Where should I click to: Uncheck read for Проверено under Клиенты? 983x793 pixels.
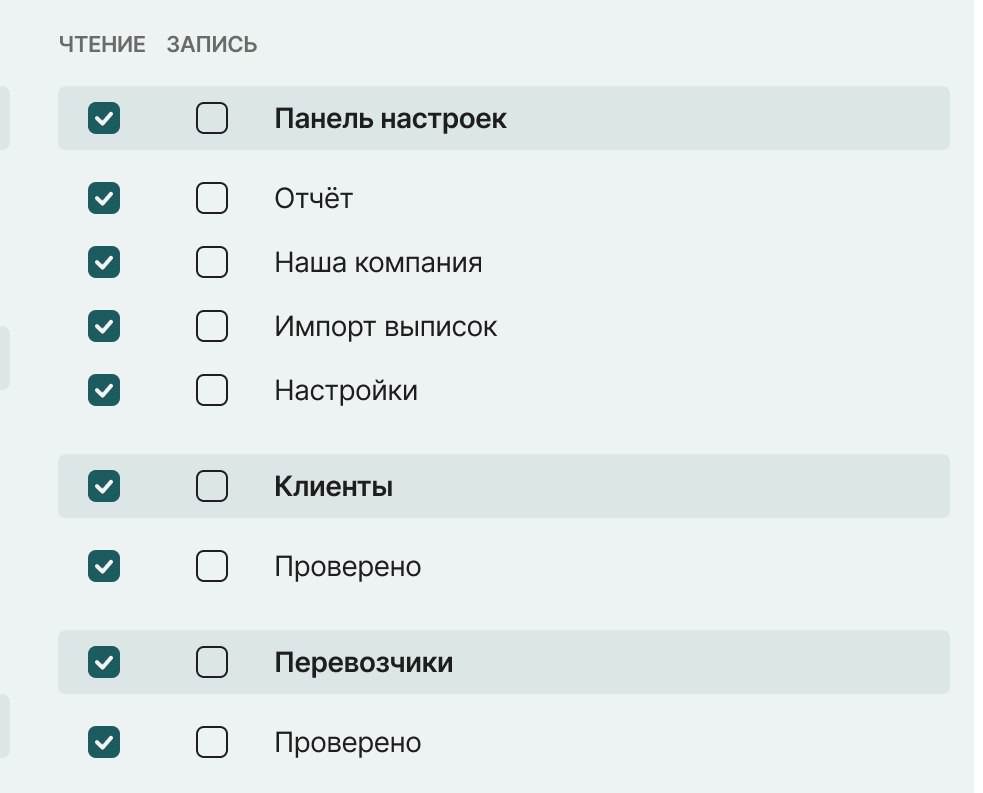point(104,567)
